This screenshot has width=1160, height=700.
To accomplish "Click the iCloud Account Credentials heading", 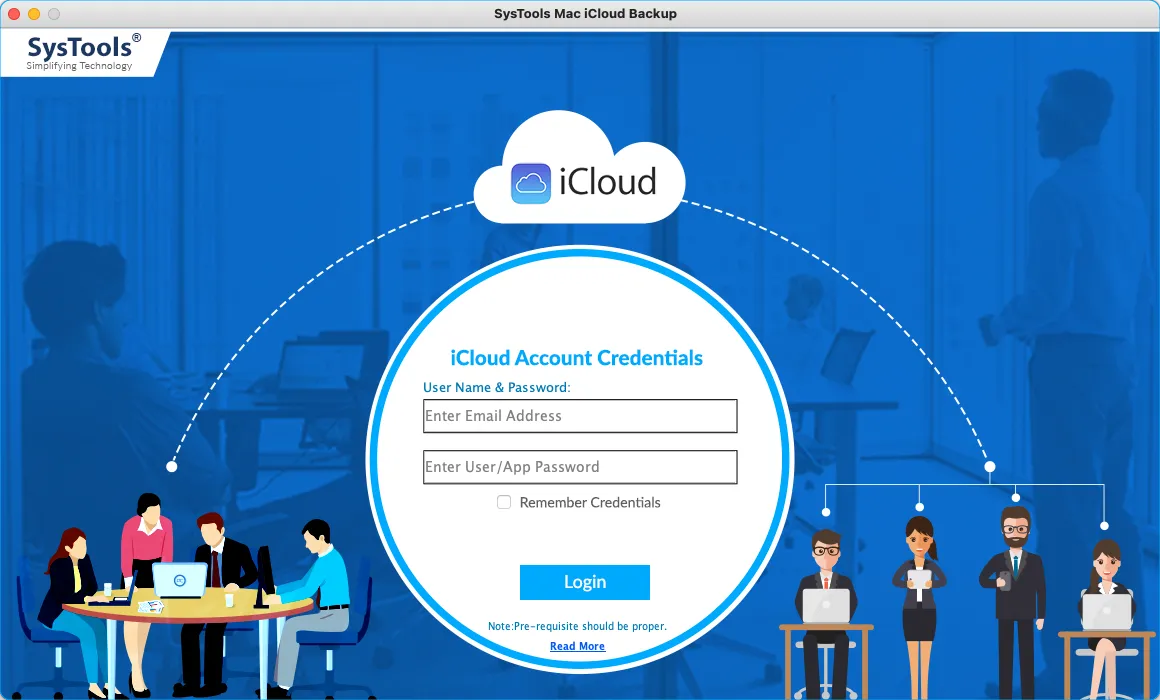I will pyautogui.click(x=577, y=358).
